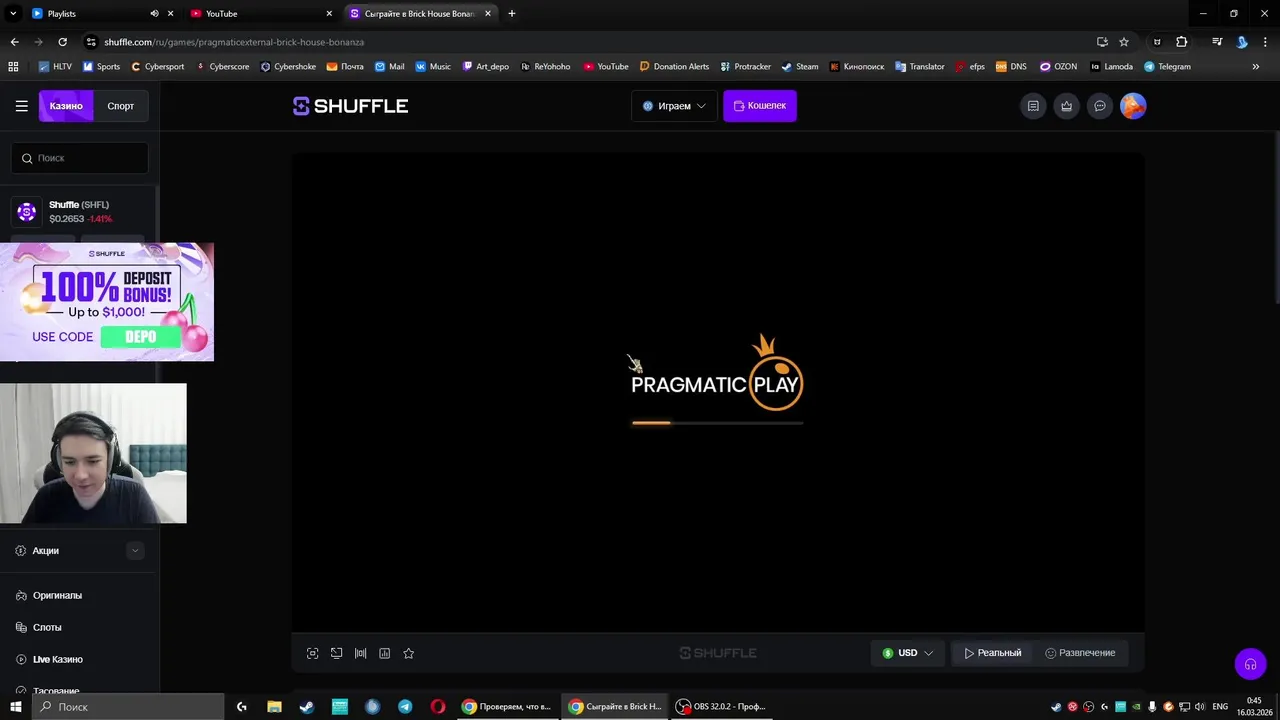Viewport: 1280px width, 720px height.
Task: Click the SHUFFLE logo in header
Action: [x=350, y=106]
